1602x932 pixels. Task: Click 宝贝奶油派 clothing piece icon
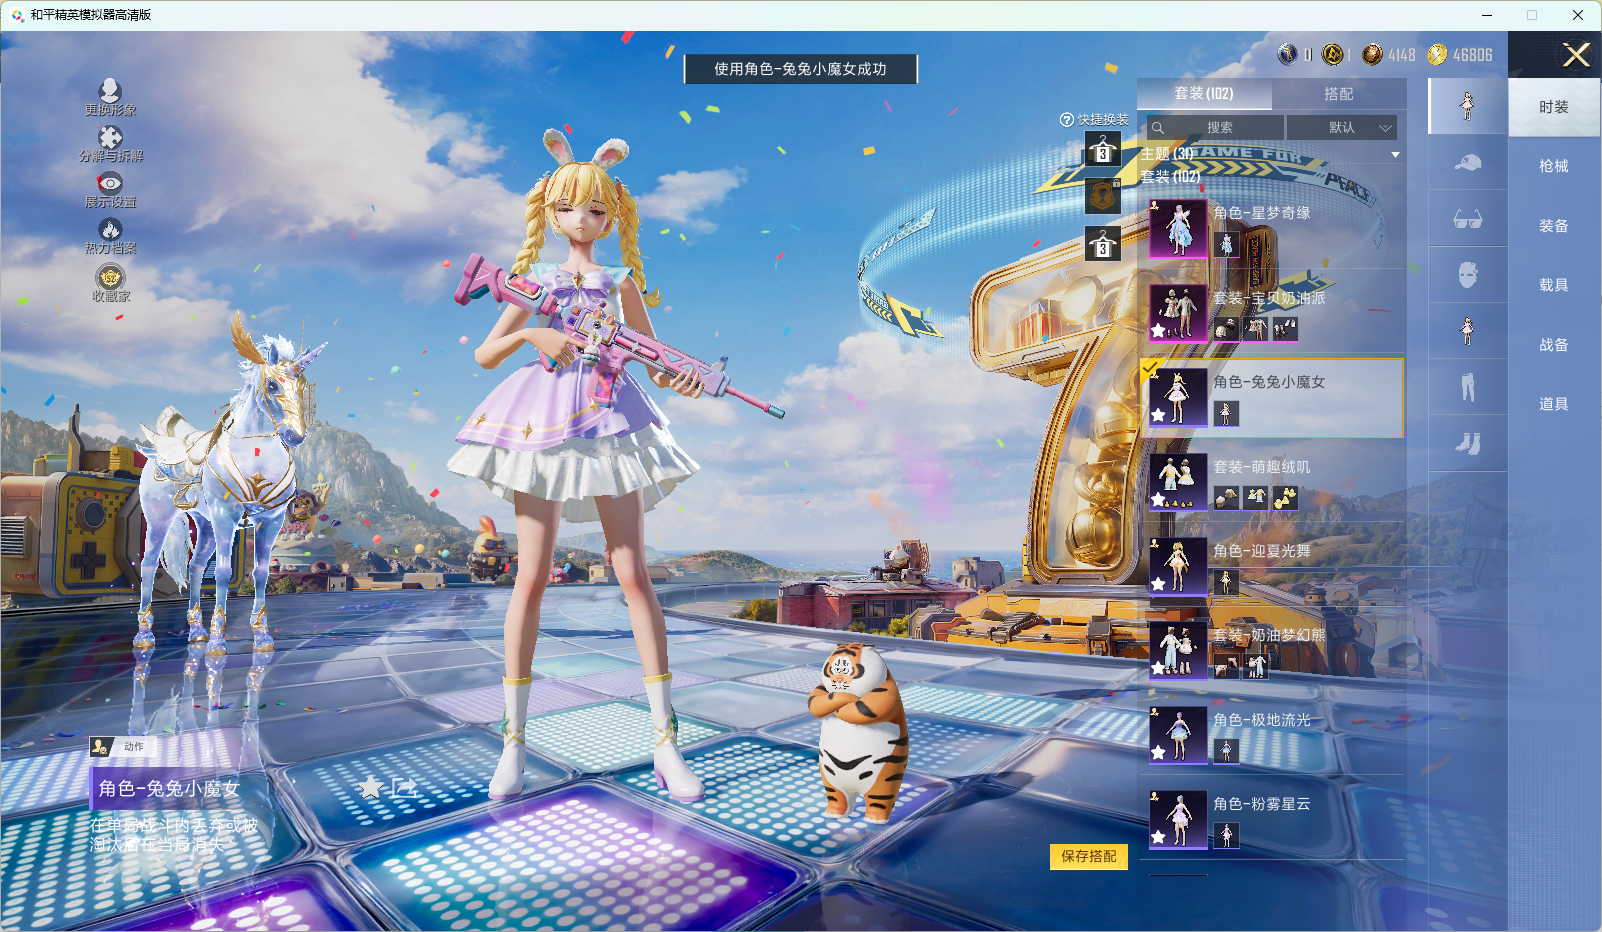1256,328
